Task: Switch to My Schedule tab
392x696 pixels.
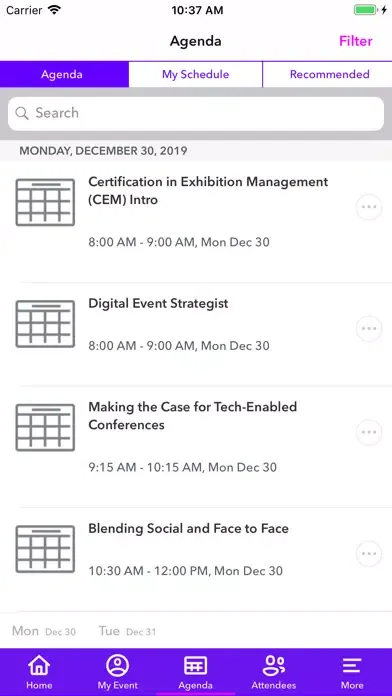Action: [x=196, y=74]
